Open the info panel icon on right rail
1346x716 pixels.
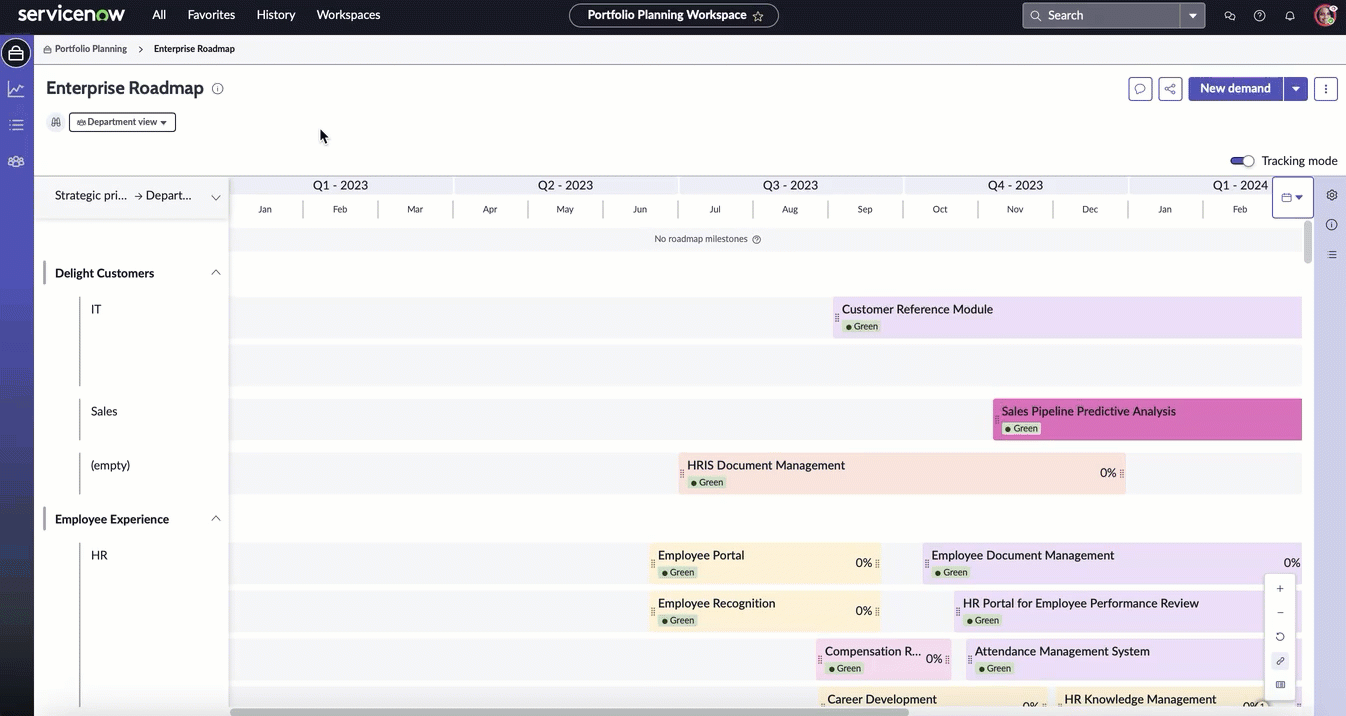click(x=1332, y=225)
